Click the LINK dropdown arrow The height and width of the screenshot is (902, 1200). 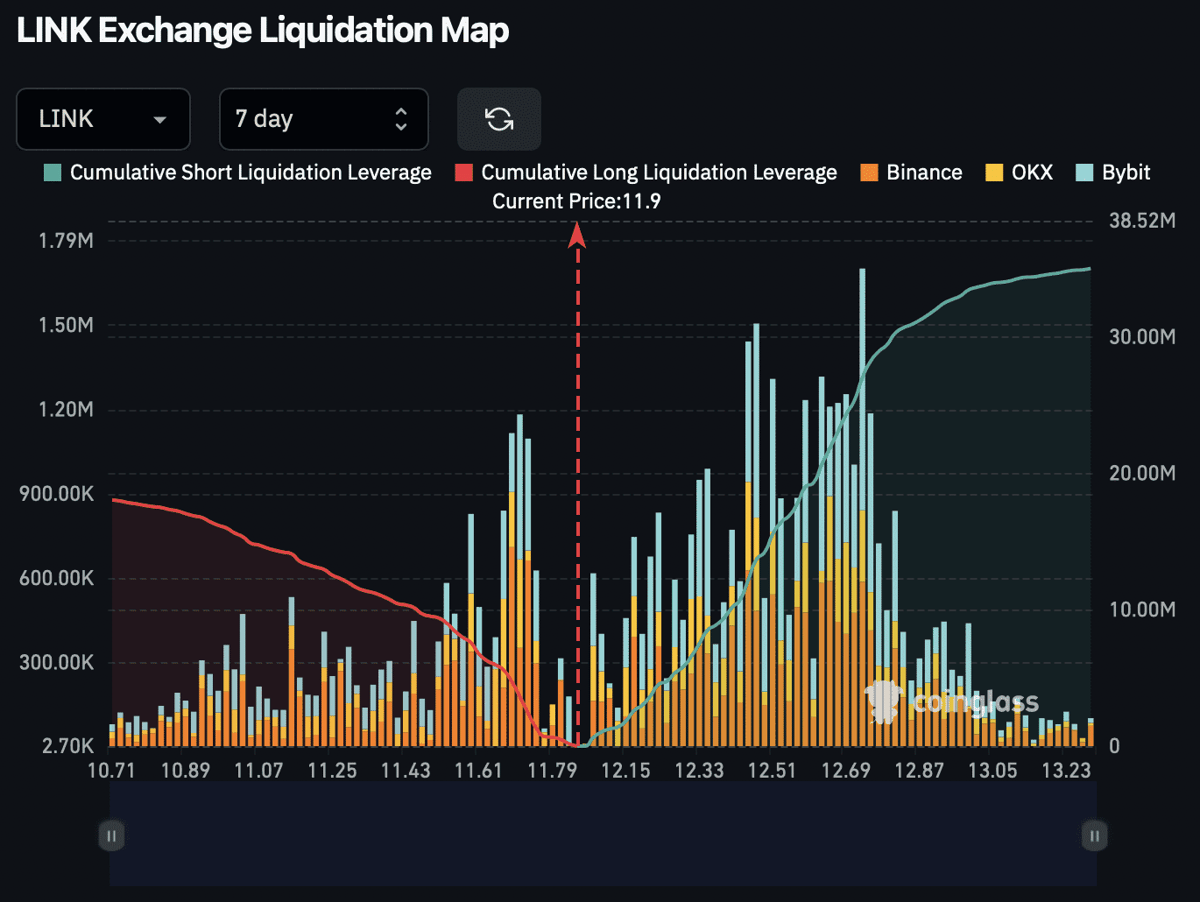tap(160, 120)
